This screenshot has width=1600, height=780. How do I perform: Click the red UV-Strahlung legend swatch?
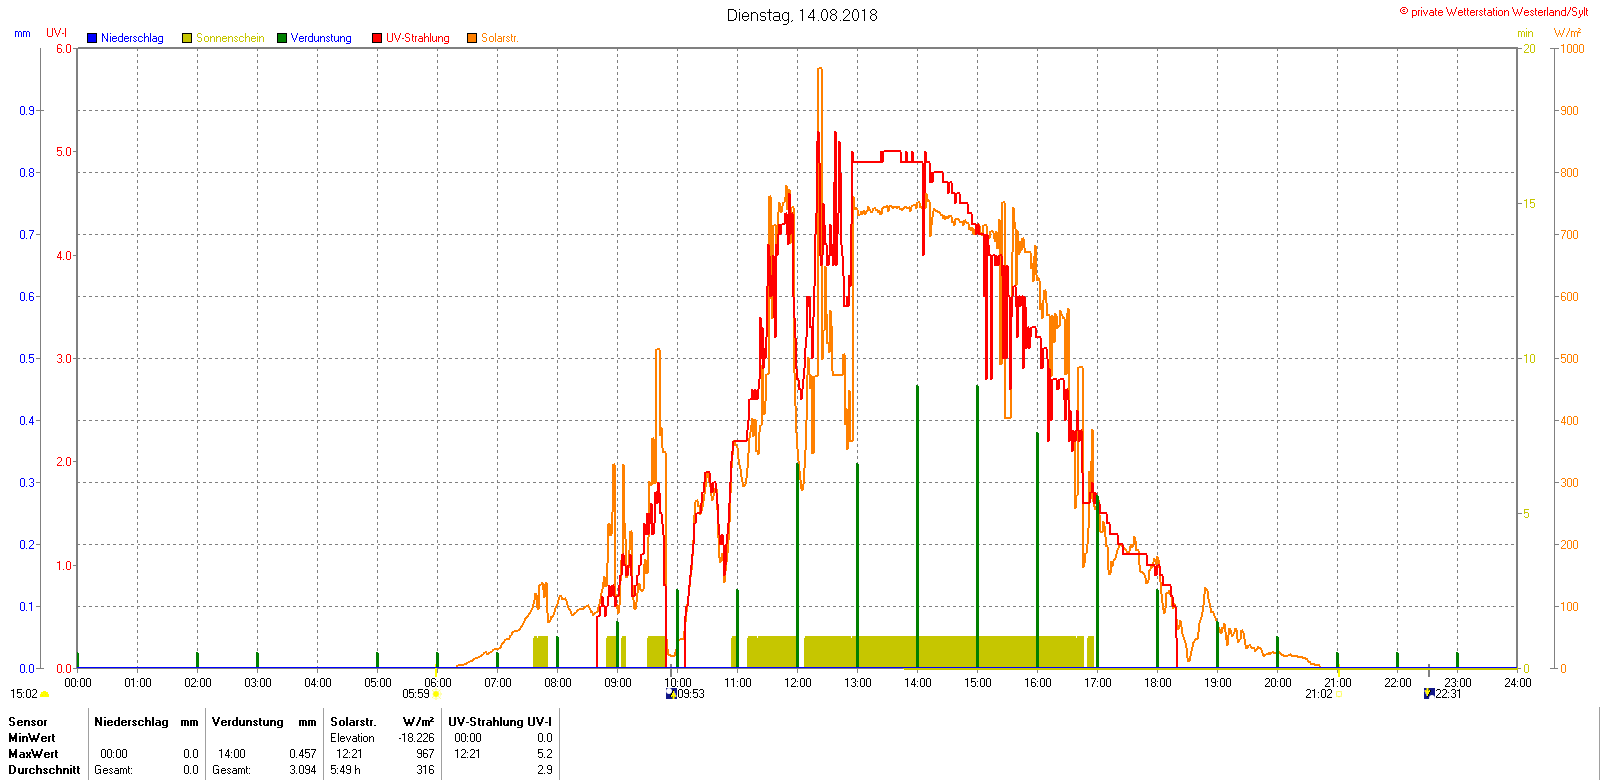click(377, 38)
